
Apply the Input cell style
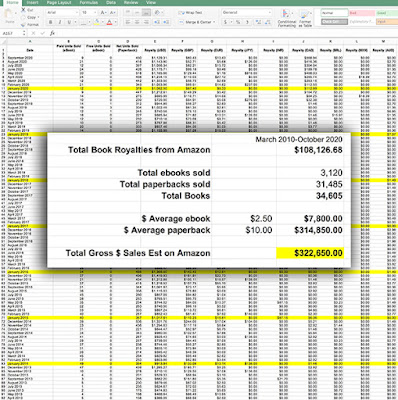point(387,22)
